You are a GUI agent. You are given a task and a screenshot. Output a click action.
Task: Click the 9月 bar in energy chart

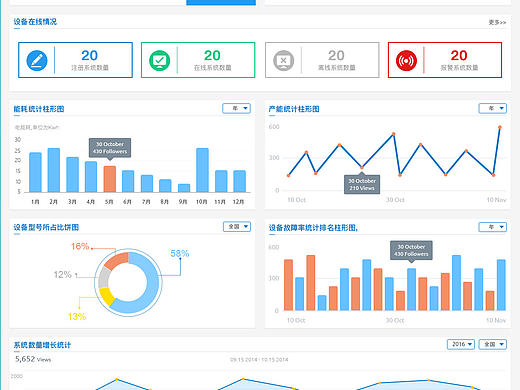point(184,188)
